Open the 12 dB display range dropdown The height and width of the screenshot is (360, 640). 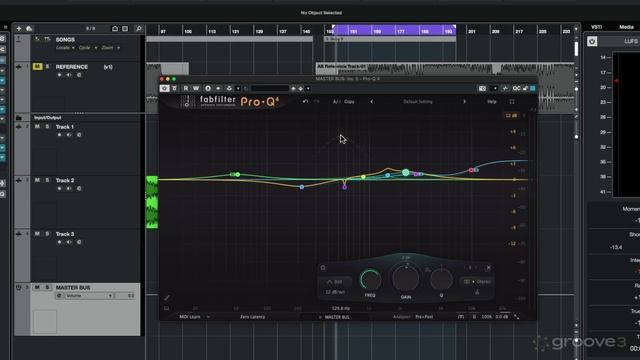511,116
